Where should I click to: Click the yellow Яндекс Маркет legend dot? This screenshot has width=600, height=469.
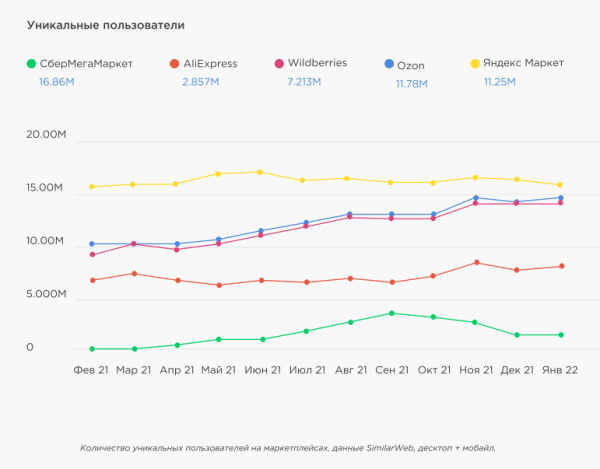click(474, 64)
